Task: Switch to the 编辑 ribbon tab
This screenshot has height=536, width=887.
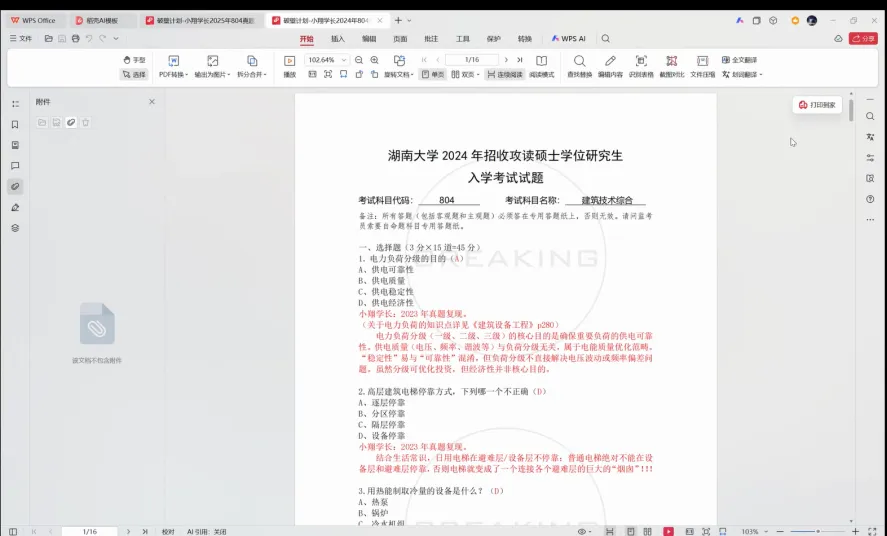Action: tap(369, 39)
